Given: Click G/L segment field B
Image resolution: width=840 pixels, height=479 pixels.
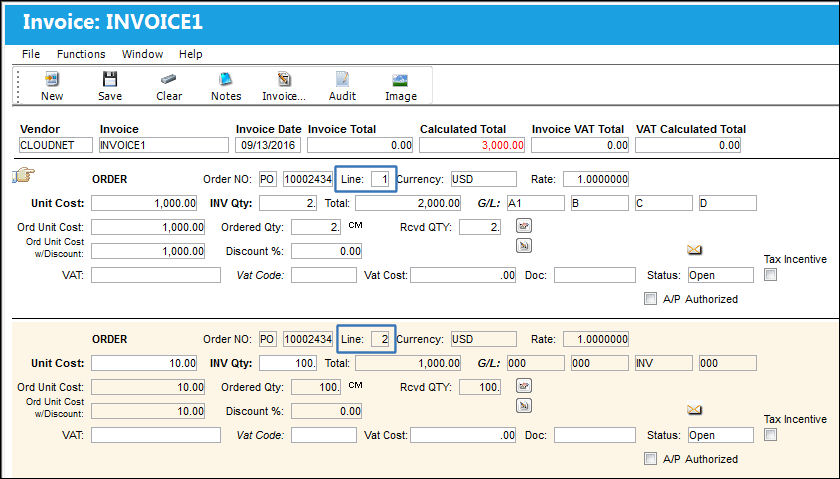Looking at the screenshot, I should [599, 203].
